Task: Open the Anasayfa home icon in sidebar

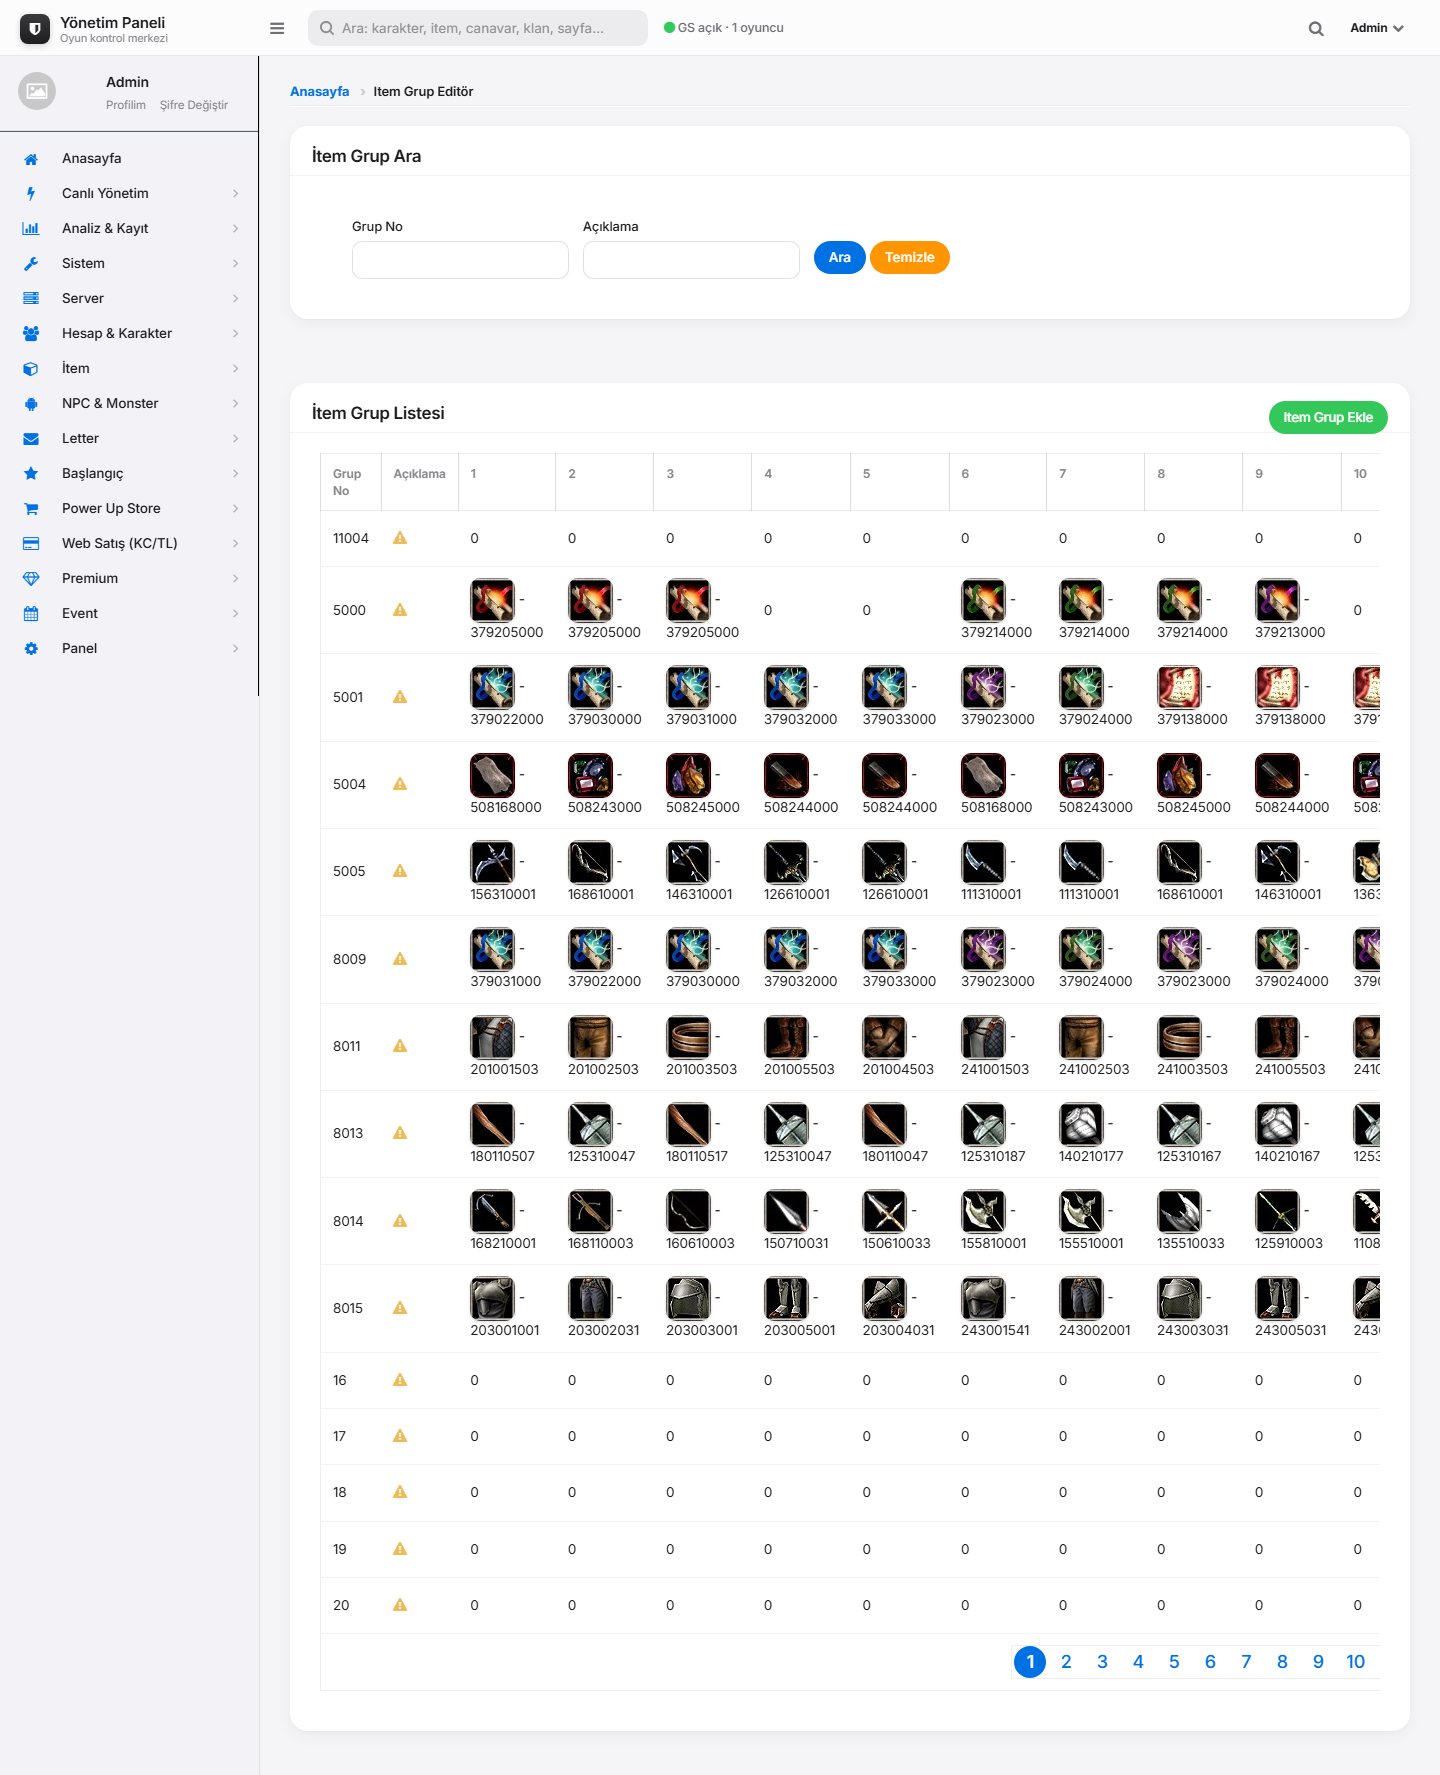Action: pyautogui.click(x=31, y=159)
